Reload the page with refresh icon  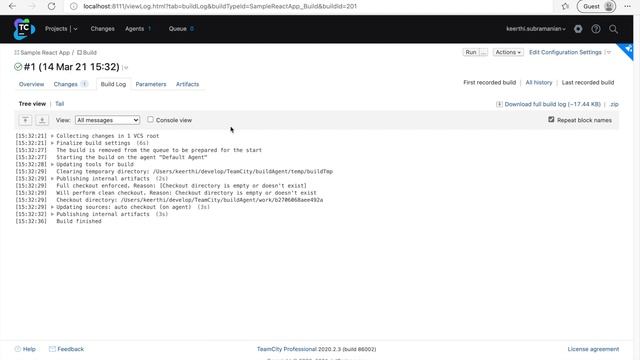tap(51, 6)
